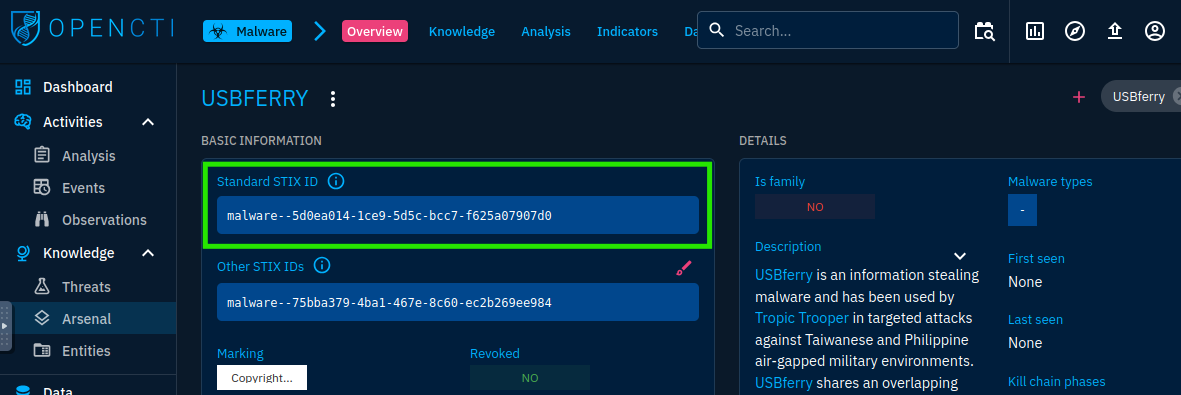Click the Analysis clipboard icon
The image size is (1181, 395).
[x=42, y=155]
